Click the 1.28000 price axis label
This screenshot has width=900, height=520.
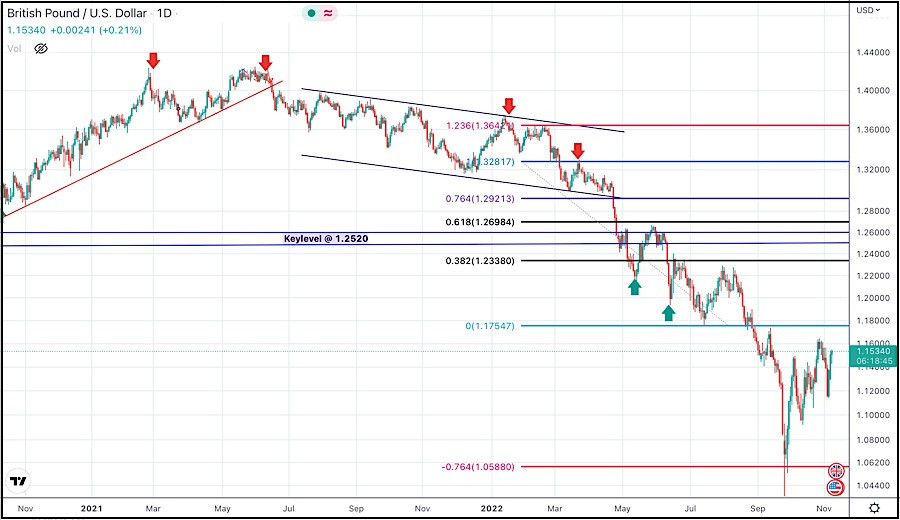coord(873,211)
